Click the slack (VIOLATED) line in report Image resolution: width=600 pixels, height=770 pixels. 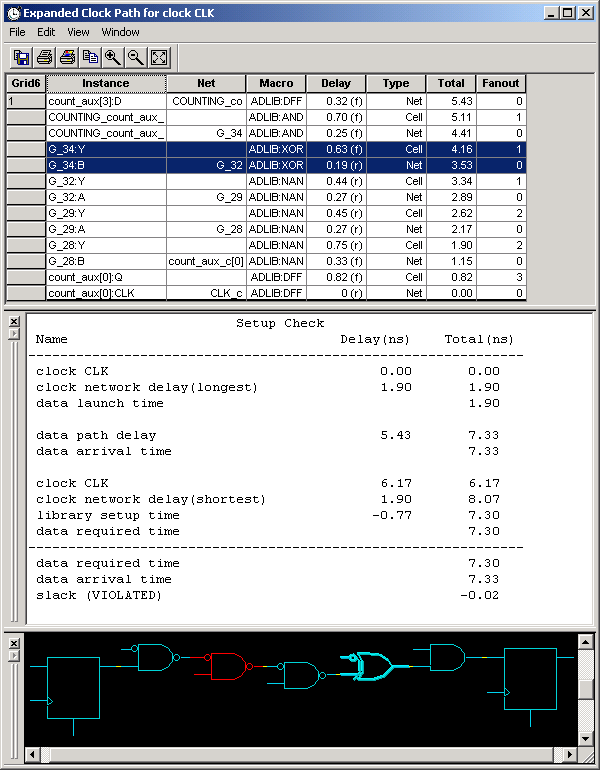tap(268, 595)
